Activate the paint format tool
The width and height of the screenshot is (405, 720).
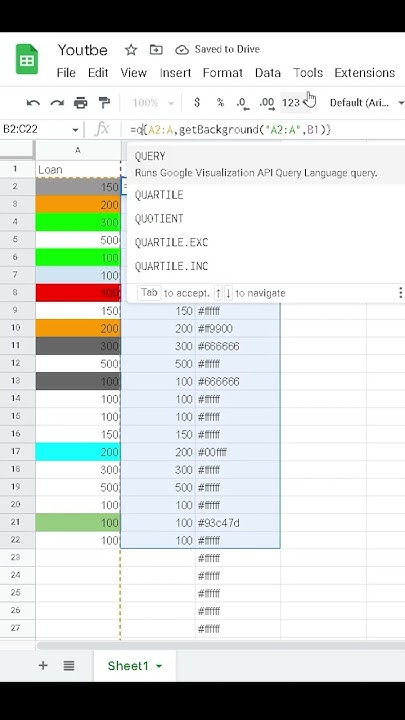(x=105, y=103)
